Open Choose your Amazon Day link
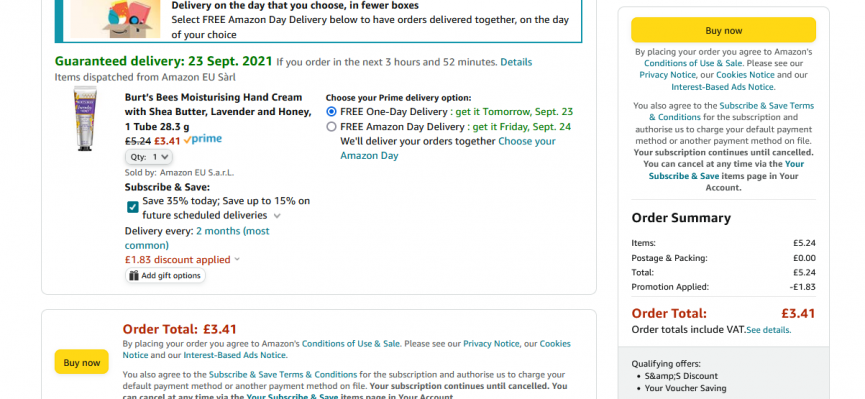This screenshot has height=399, width=865. pos(448,148)
